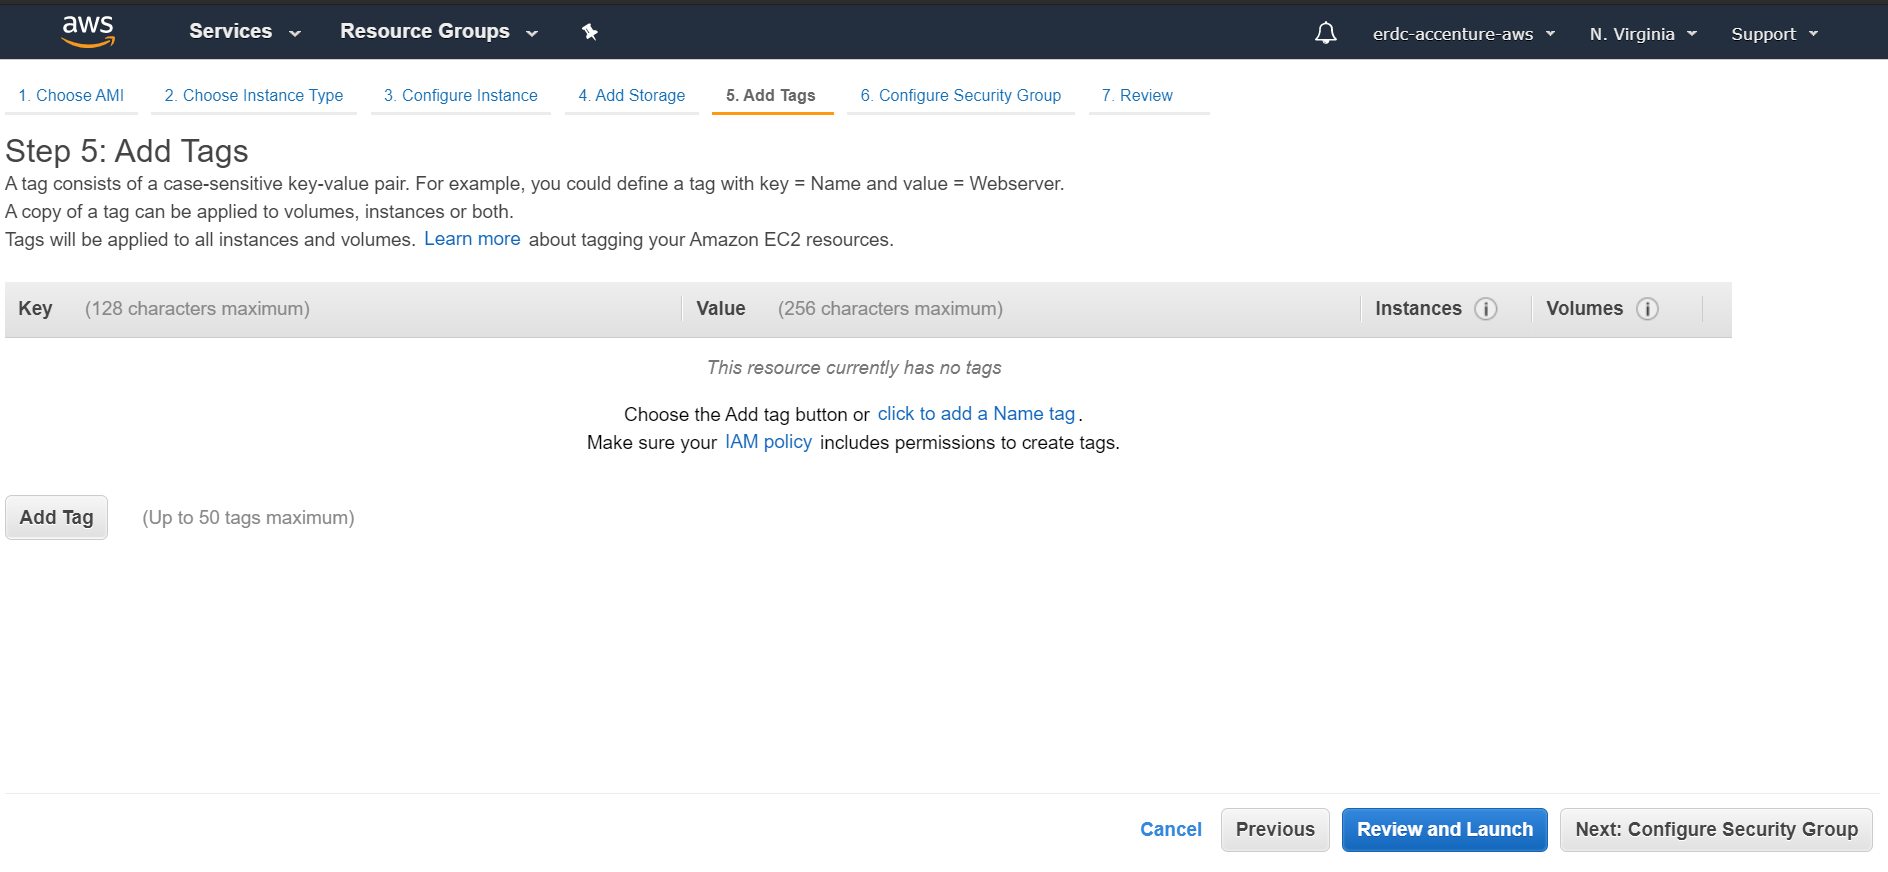Click the Volumes column info icon
Screen dimensions: 1888x872
tap(1647, 309)
